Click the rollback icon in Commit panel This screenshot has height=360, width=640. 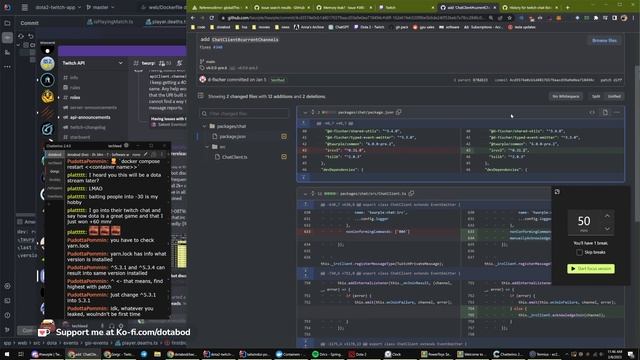tap(31, 36)
